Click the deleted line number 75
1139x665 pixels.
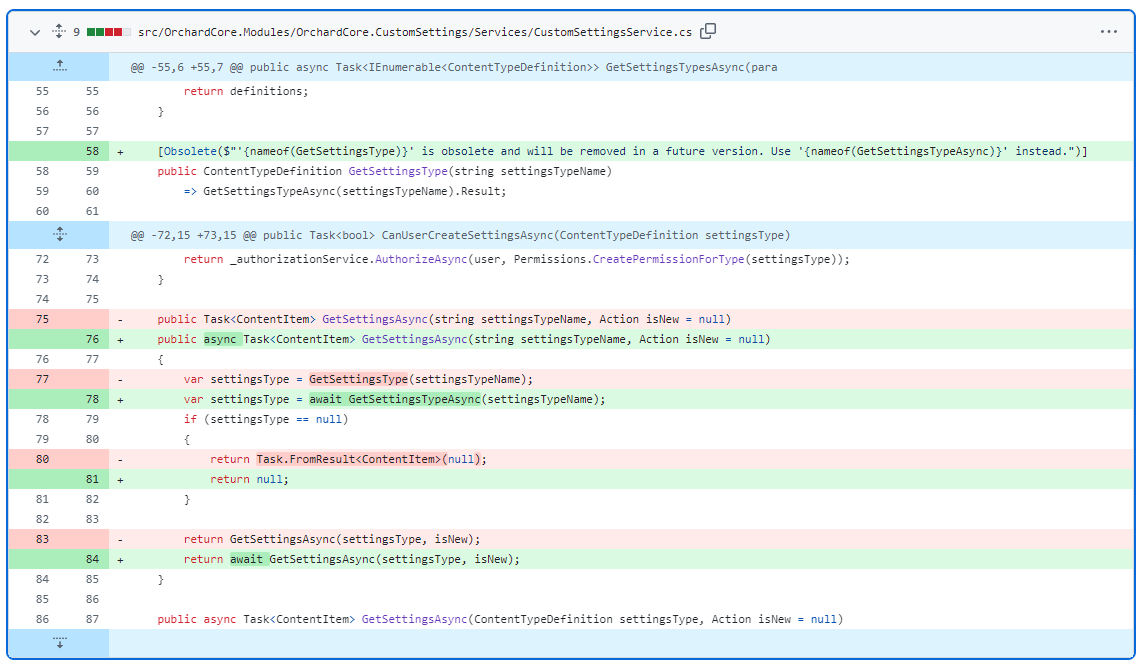(42, 319)
